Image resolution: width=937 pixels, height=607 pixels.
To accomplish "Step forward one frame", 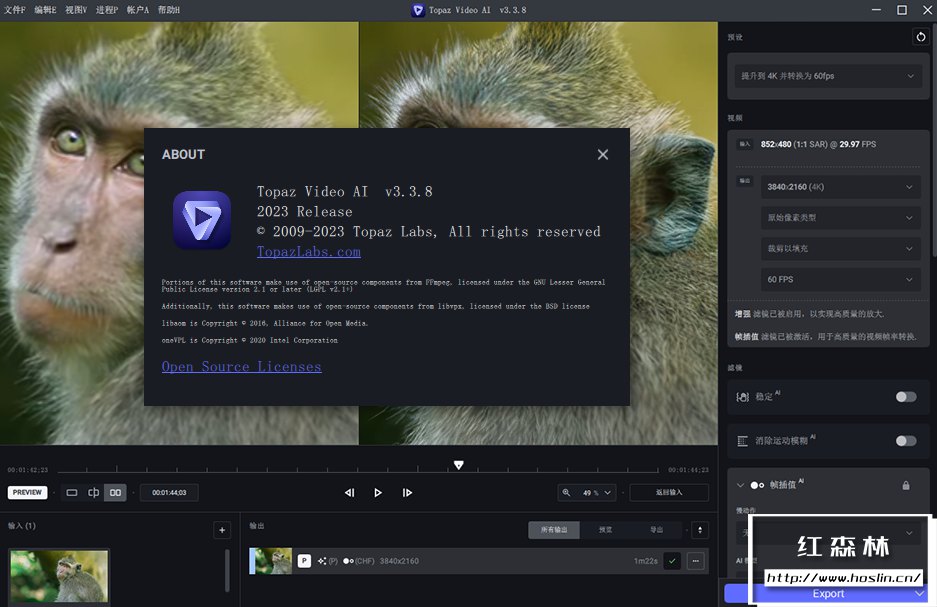I will click(x=407, y=492).
